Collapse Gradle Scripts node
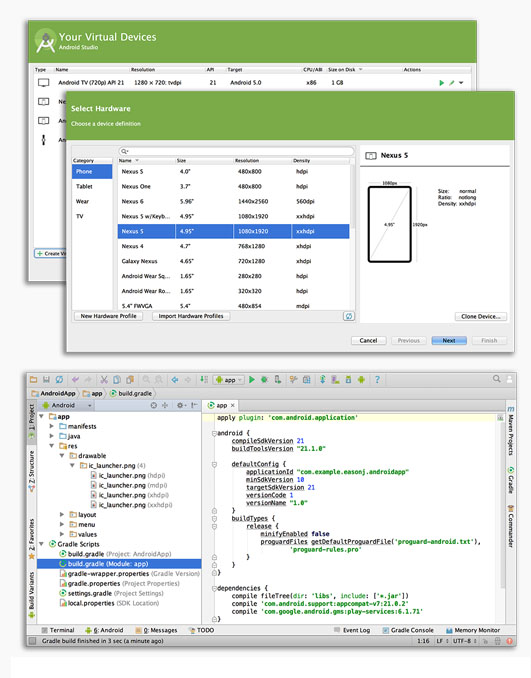This screenshot has height=678, width=531. 42,544
